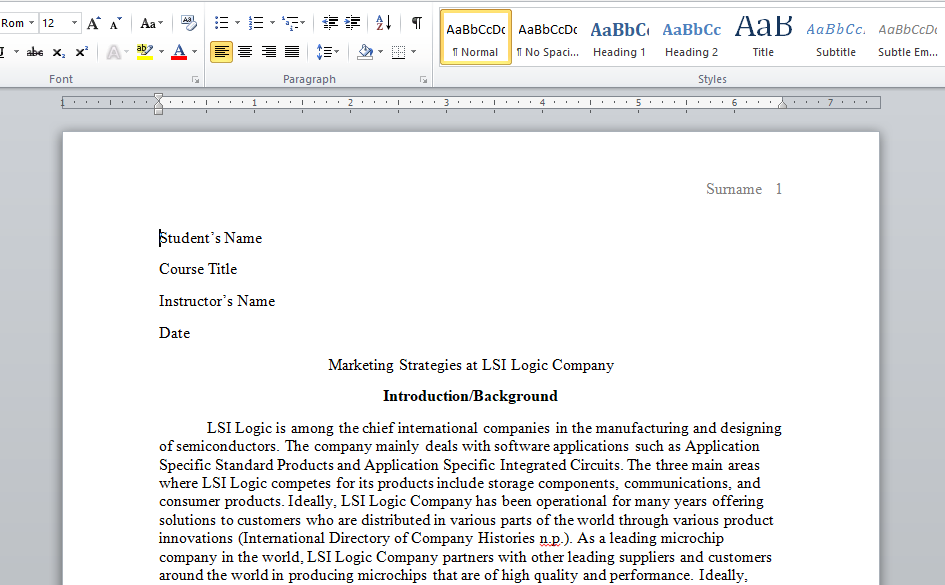The height and width of the screenshot is (585, 945).
Task: Open the bullet library dropdown arrow
Action: pos(237,23)
